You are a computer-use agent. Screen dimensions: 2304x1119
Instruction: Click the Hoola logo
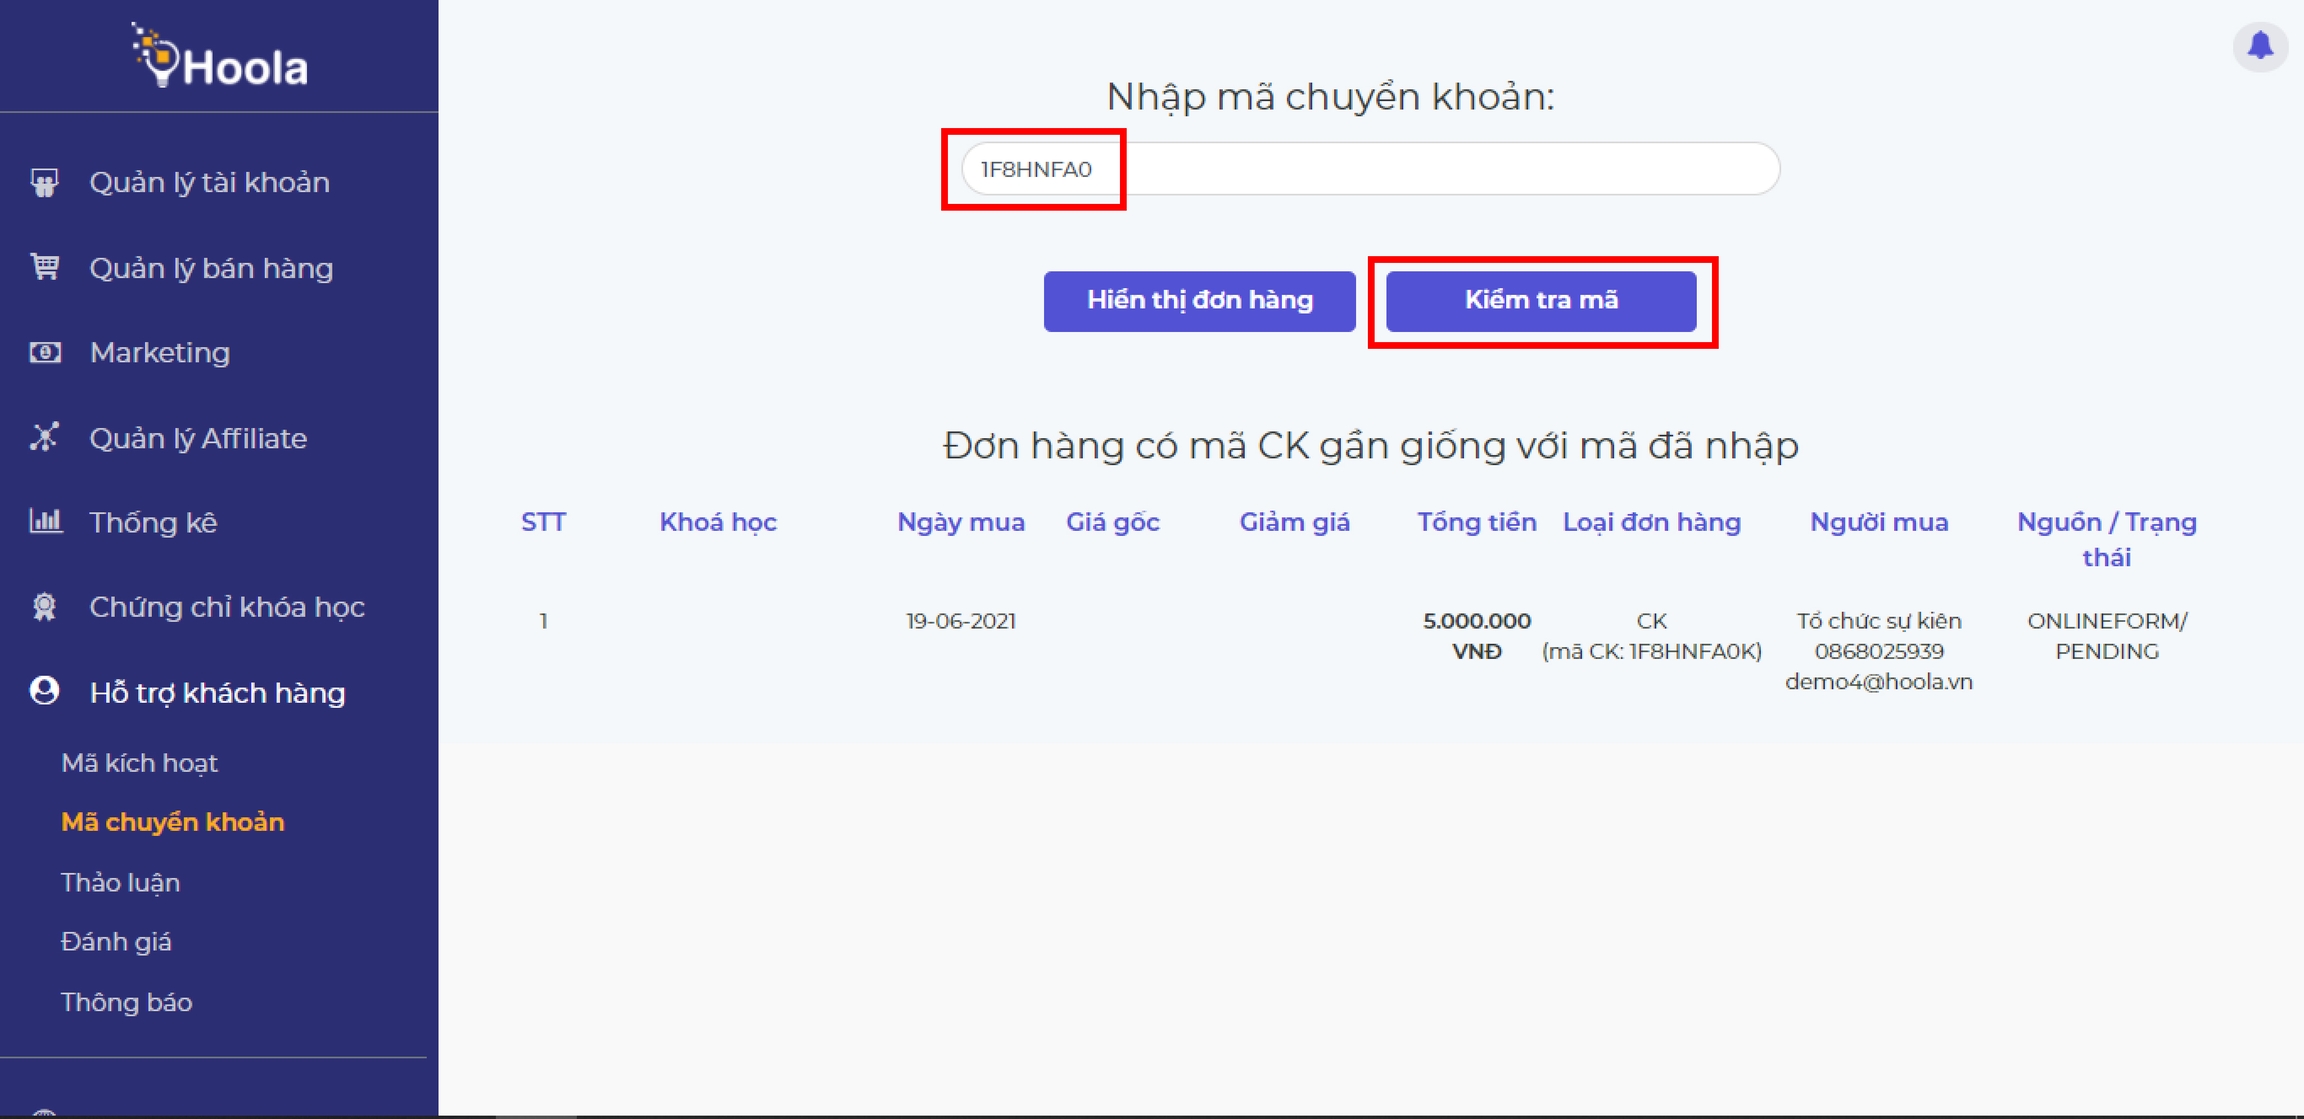(x=220, y=58)
